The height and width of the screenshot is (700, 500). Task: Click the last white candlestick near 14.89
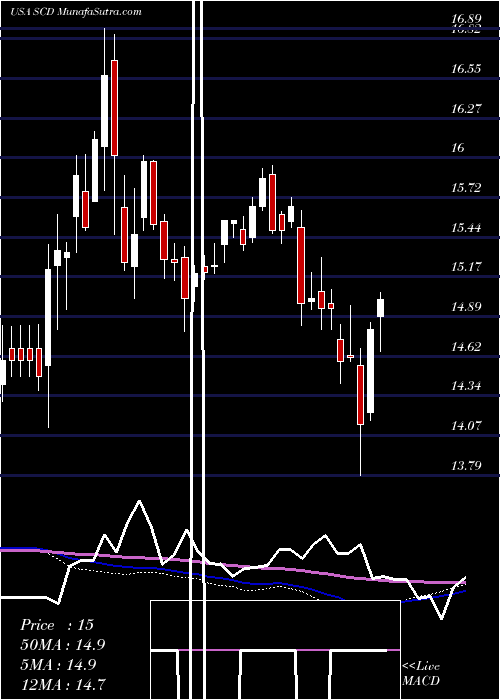[381, 308]
